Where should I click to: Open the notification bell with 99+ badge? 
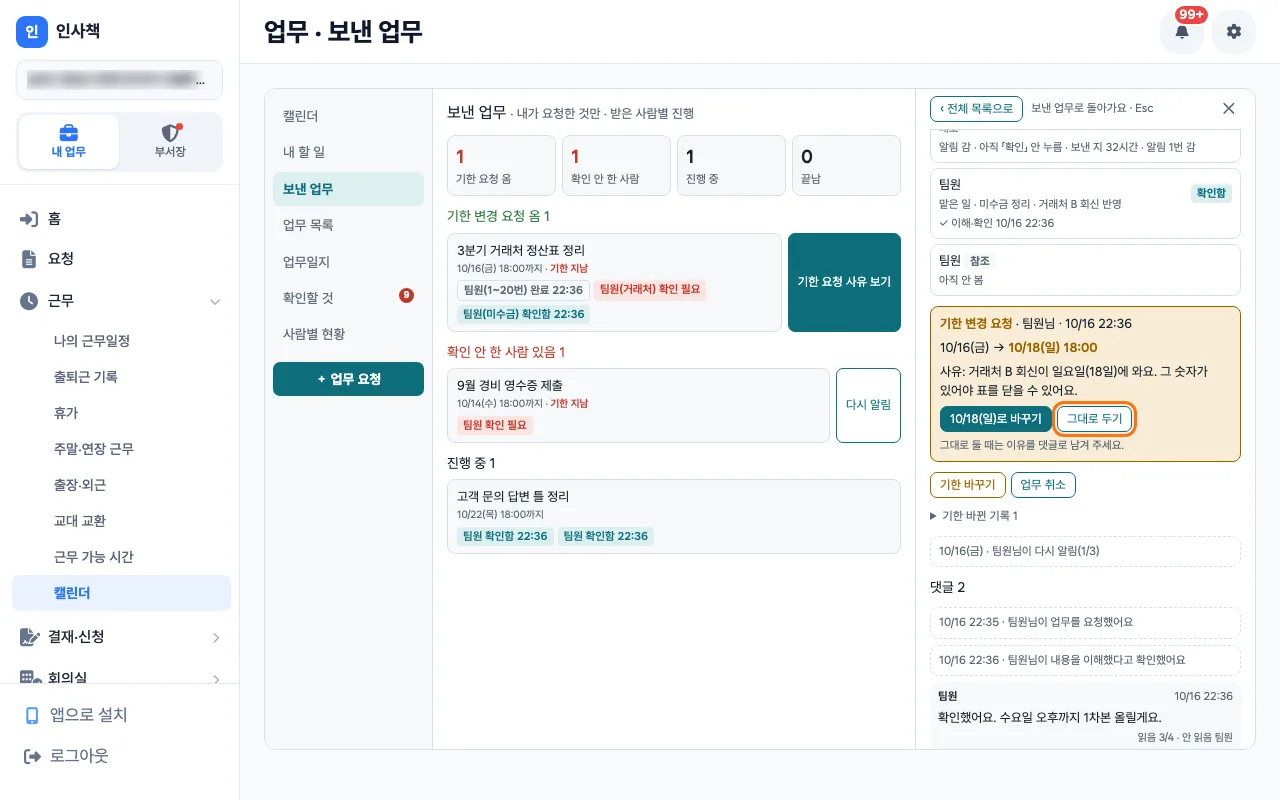[x=1182, y=32]
